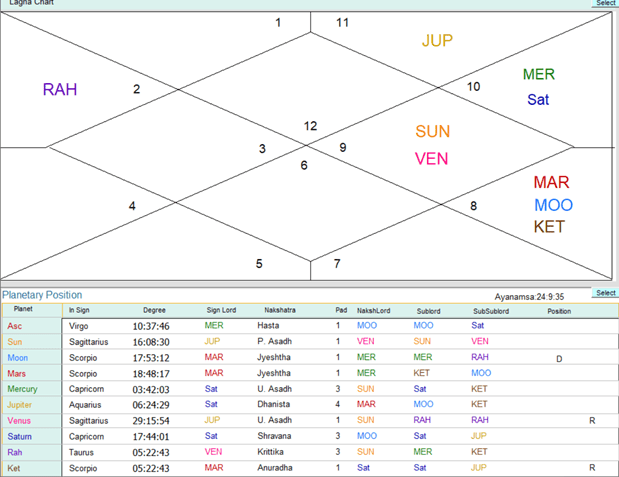This screenshot has height=477, width=619.
Task: Click Select button in Planetary Position header
Action: [x=605, y=293]
